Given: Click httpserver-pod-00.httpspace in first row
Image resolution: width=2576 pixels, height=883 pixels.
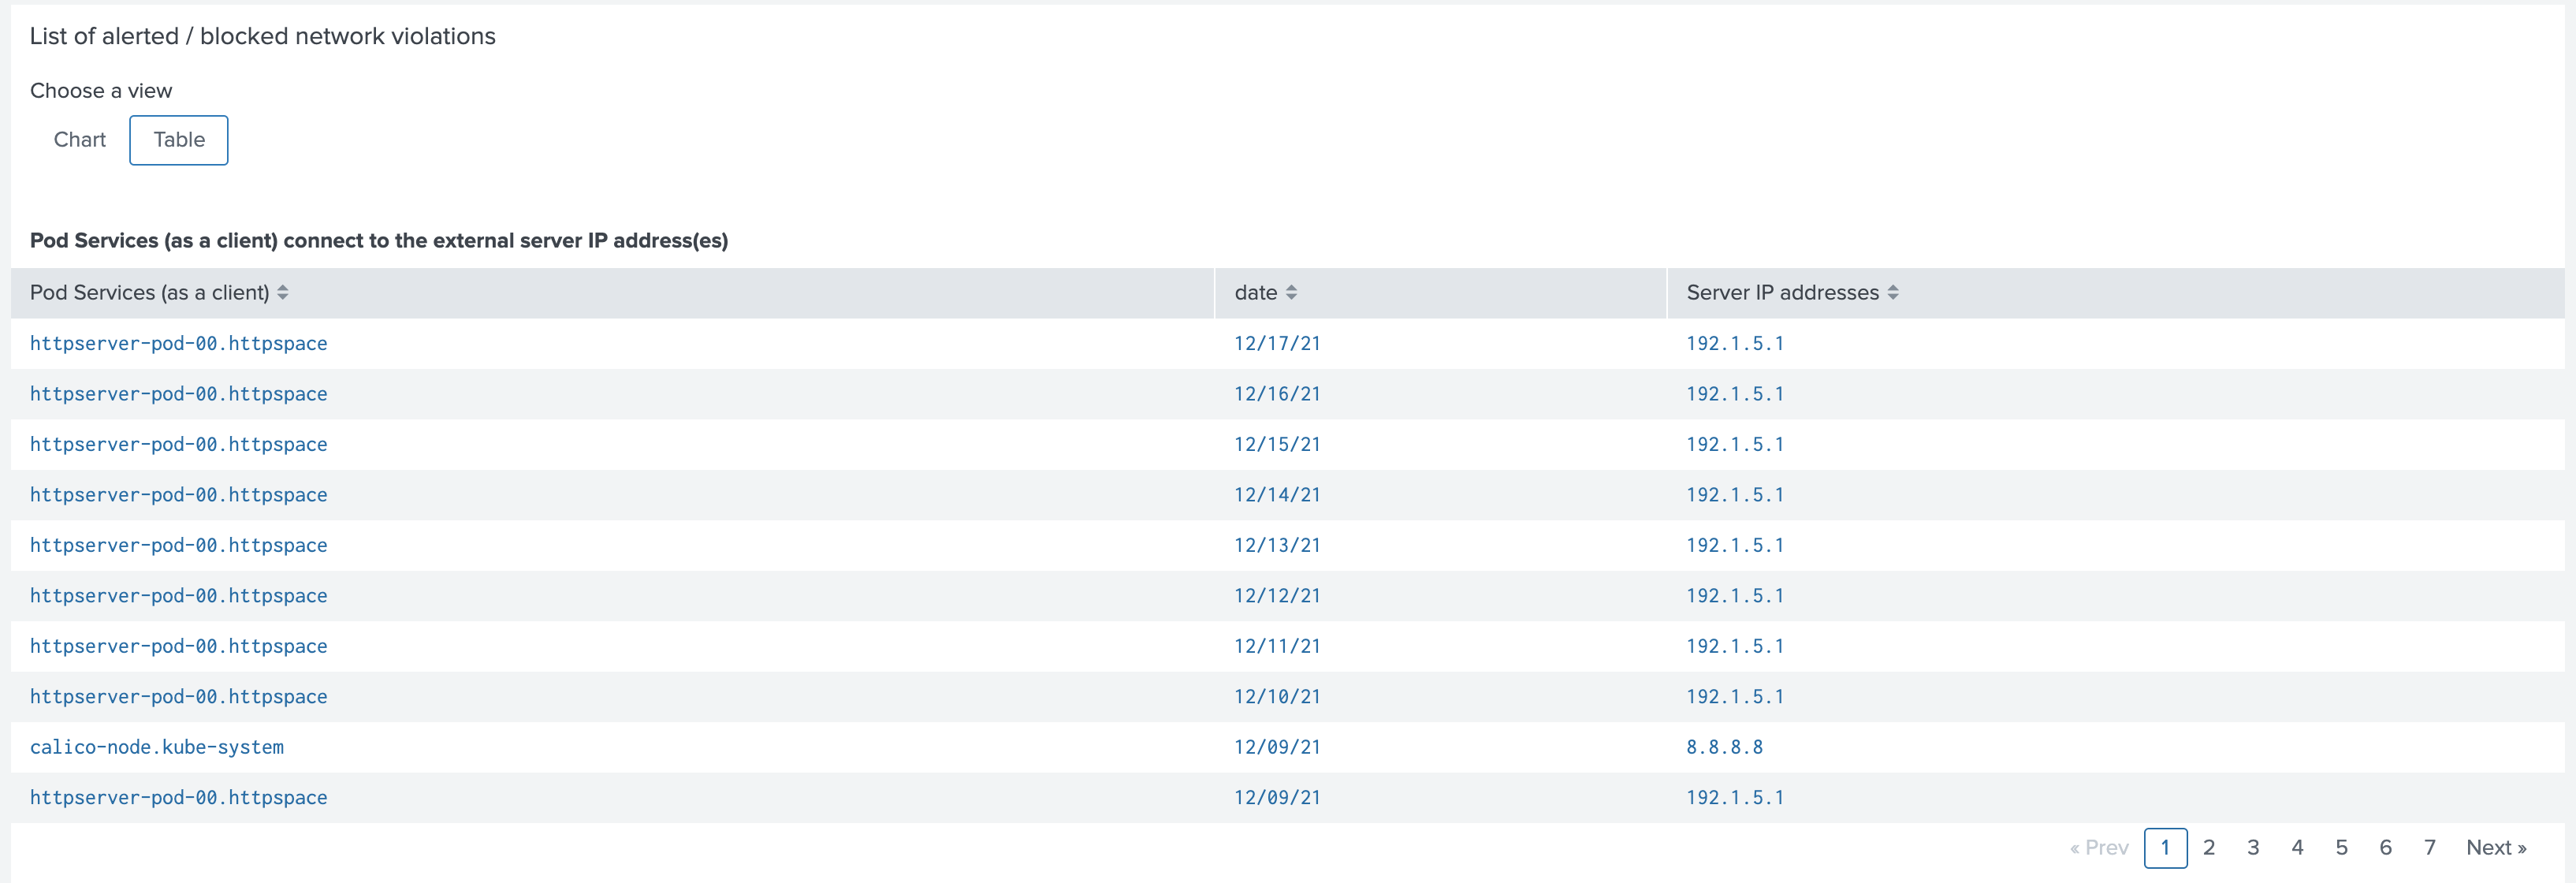Looking at the screenshot, I should [x=179, y=343].
